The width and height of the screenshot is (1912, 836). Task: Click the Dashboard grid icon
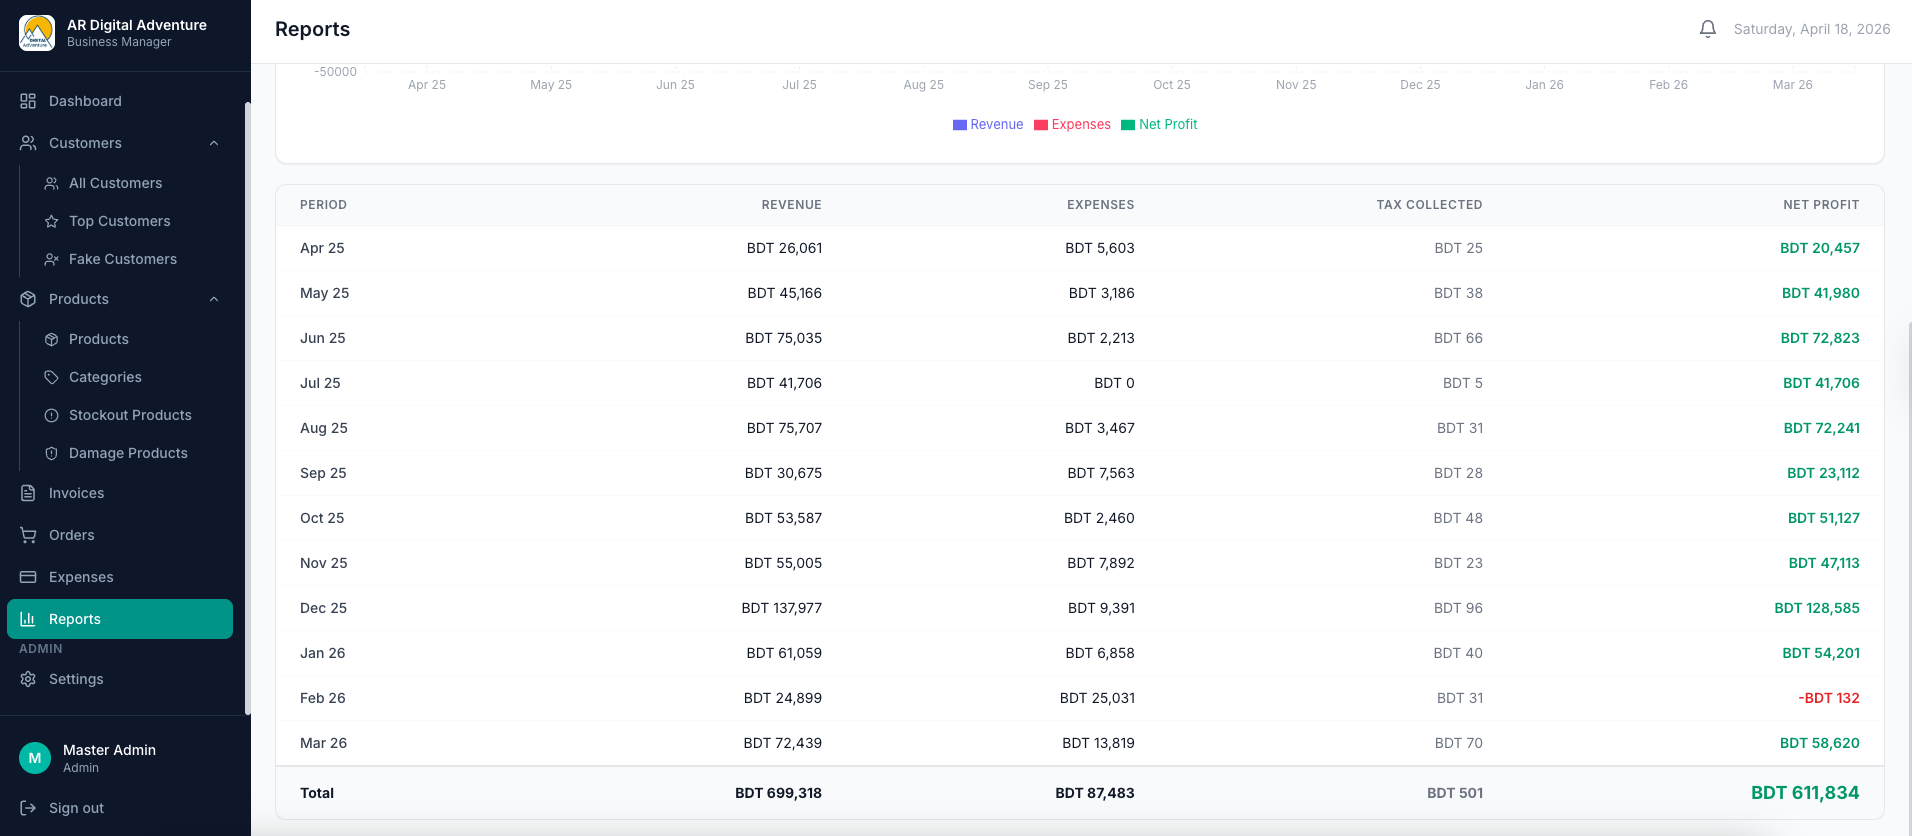(x=28, y=101)
